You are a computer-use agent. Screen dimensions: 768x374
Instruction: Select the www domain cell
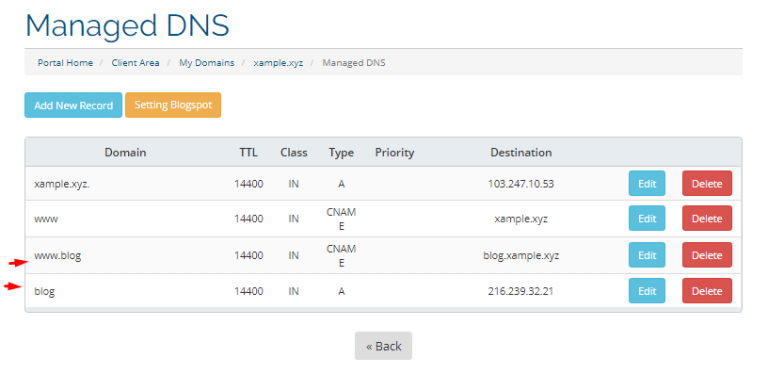[x=46, y=219]
